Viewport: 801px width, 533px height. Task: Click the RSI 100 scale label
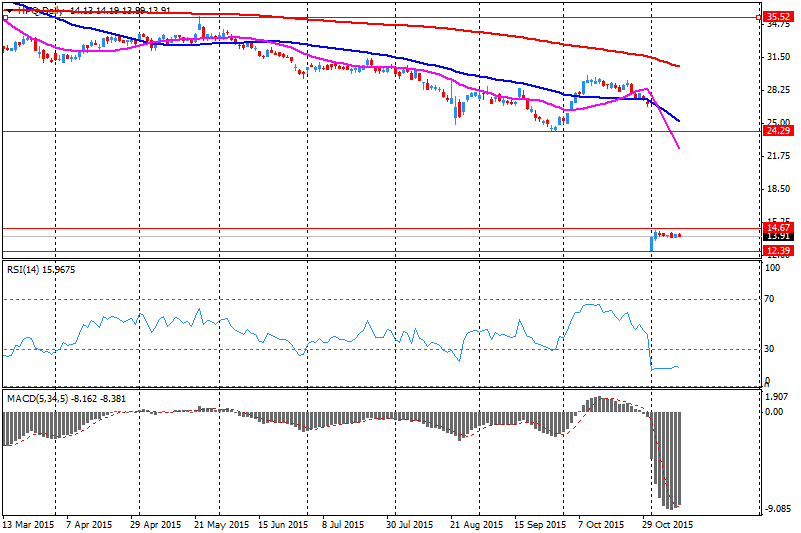click(x=773, y=268)
